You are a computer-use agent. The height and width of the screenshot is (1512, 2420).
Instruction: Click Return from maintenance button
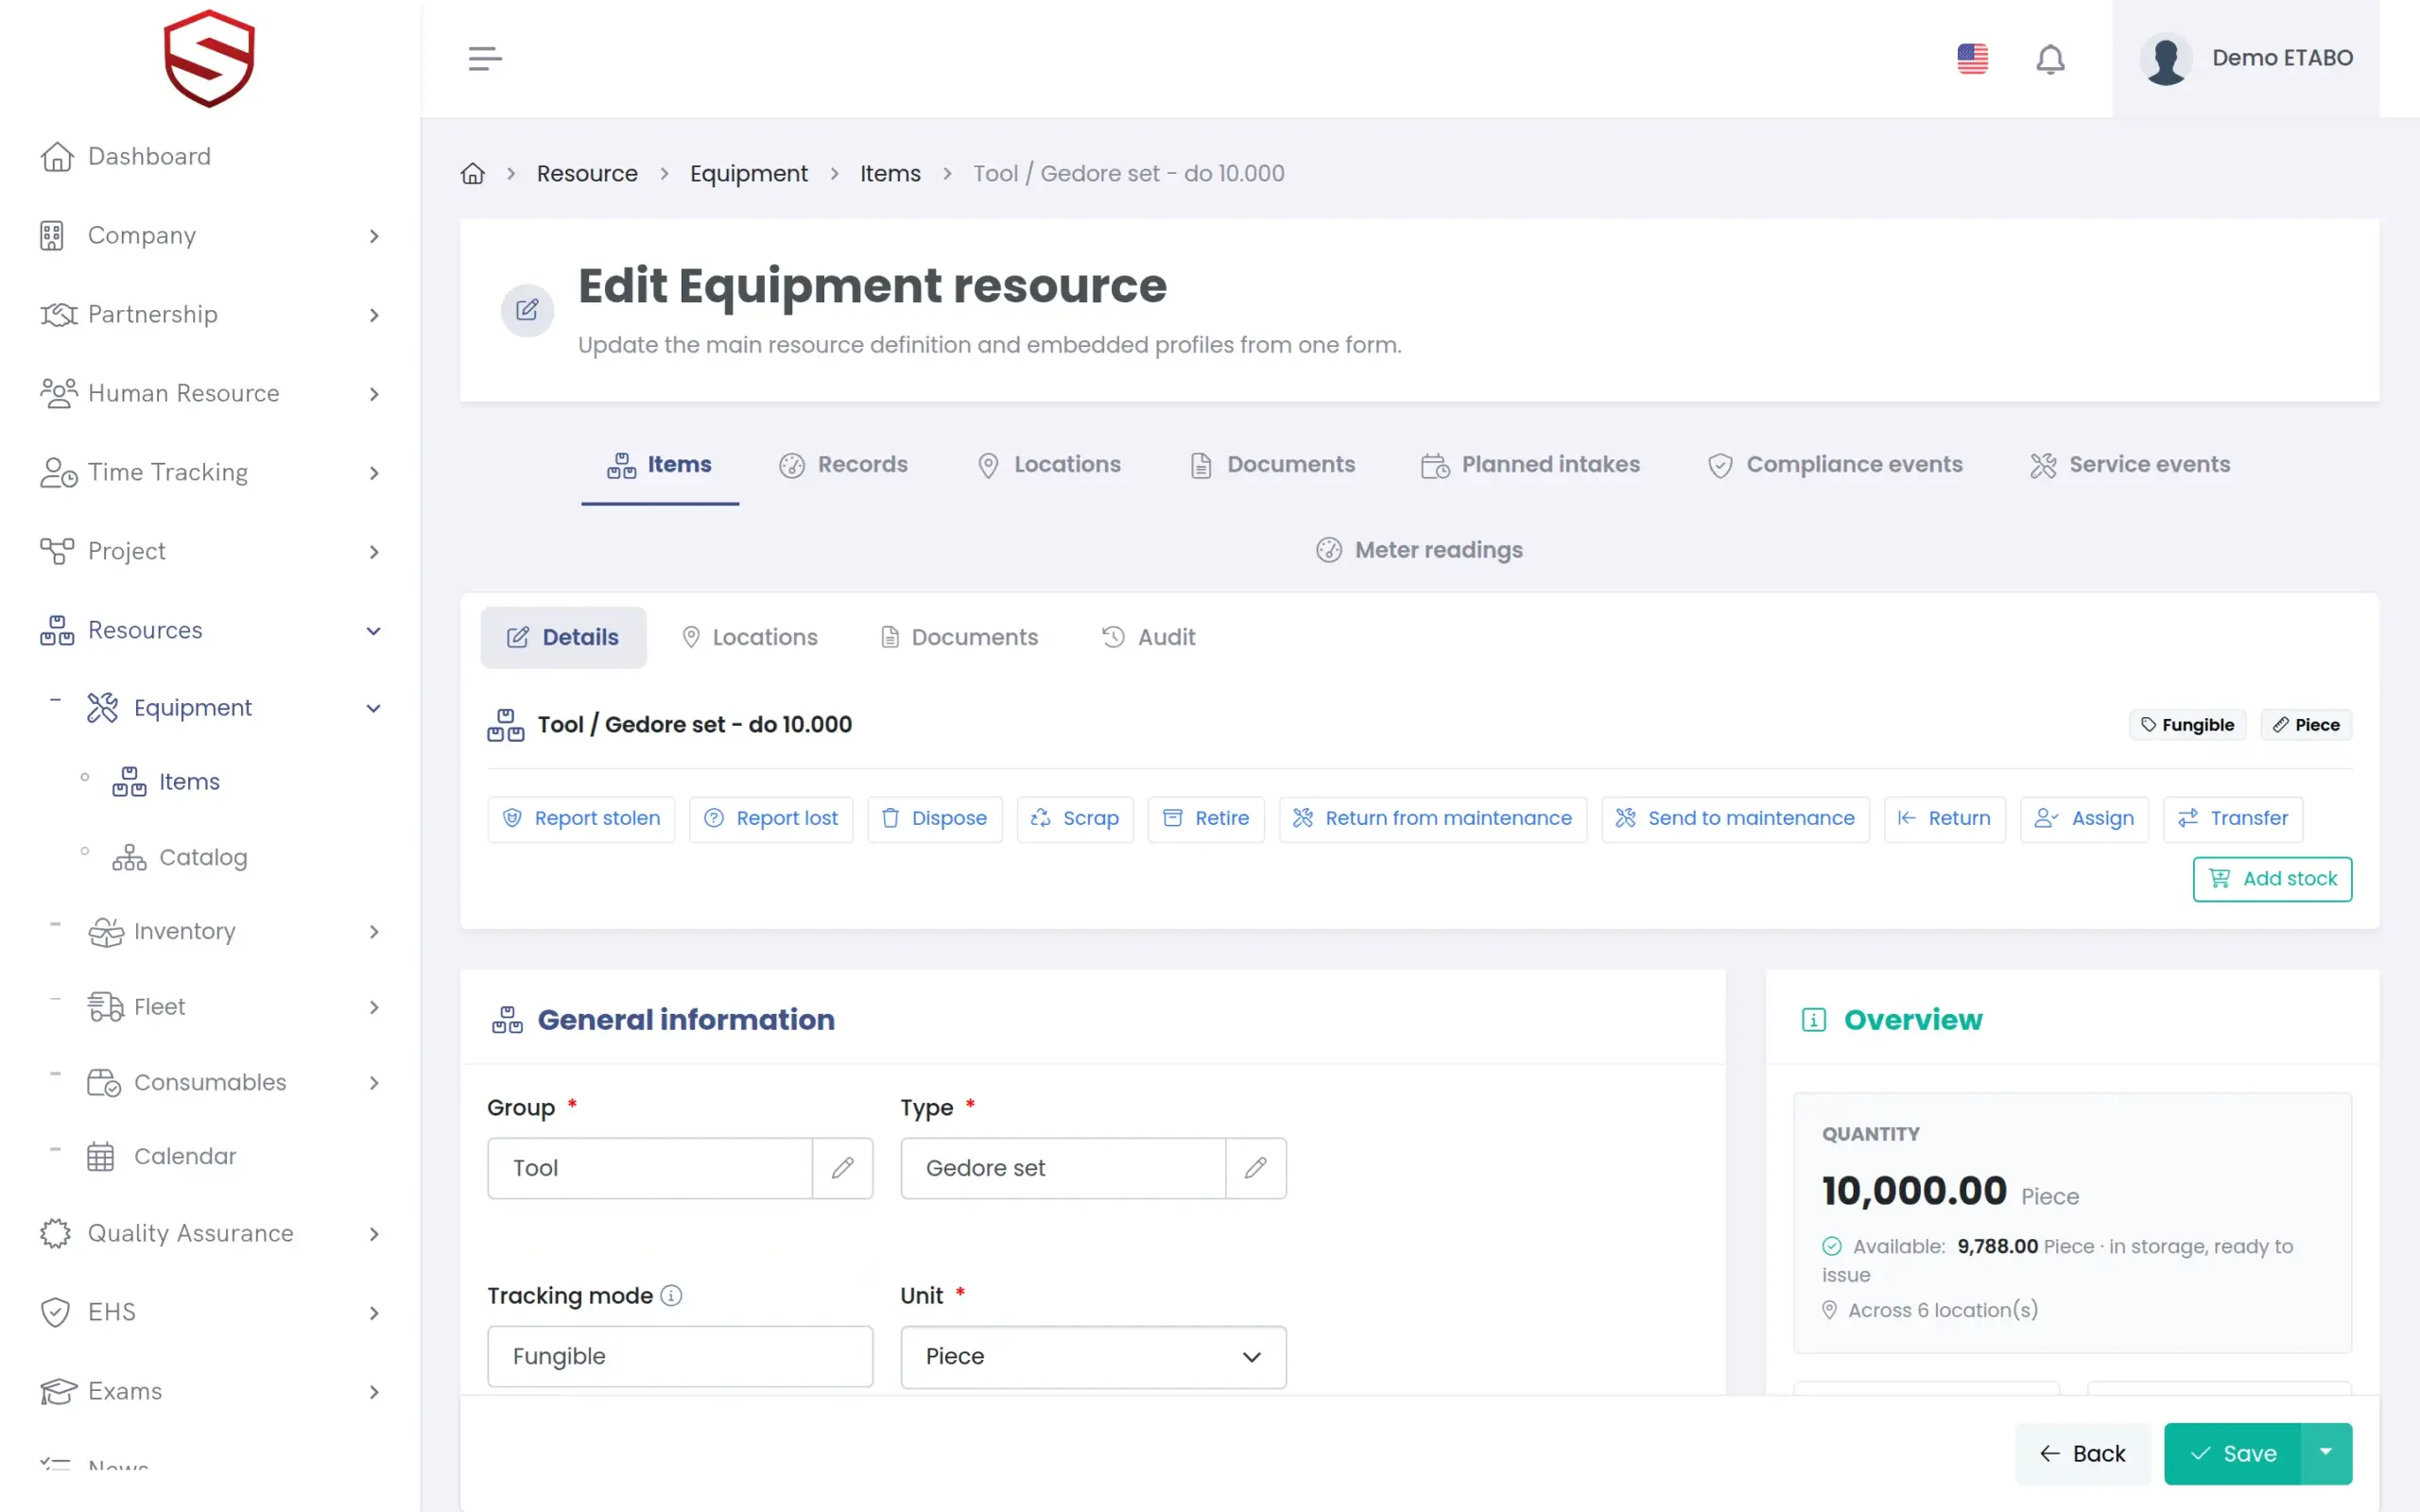pos(1432,818)
